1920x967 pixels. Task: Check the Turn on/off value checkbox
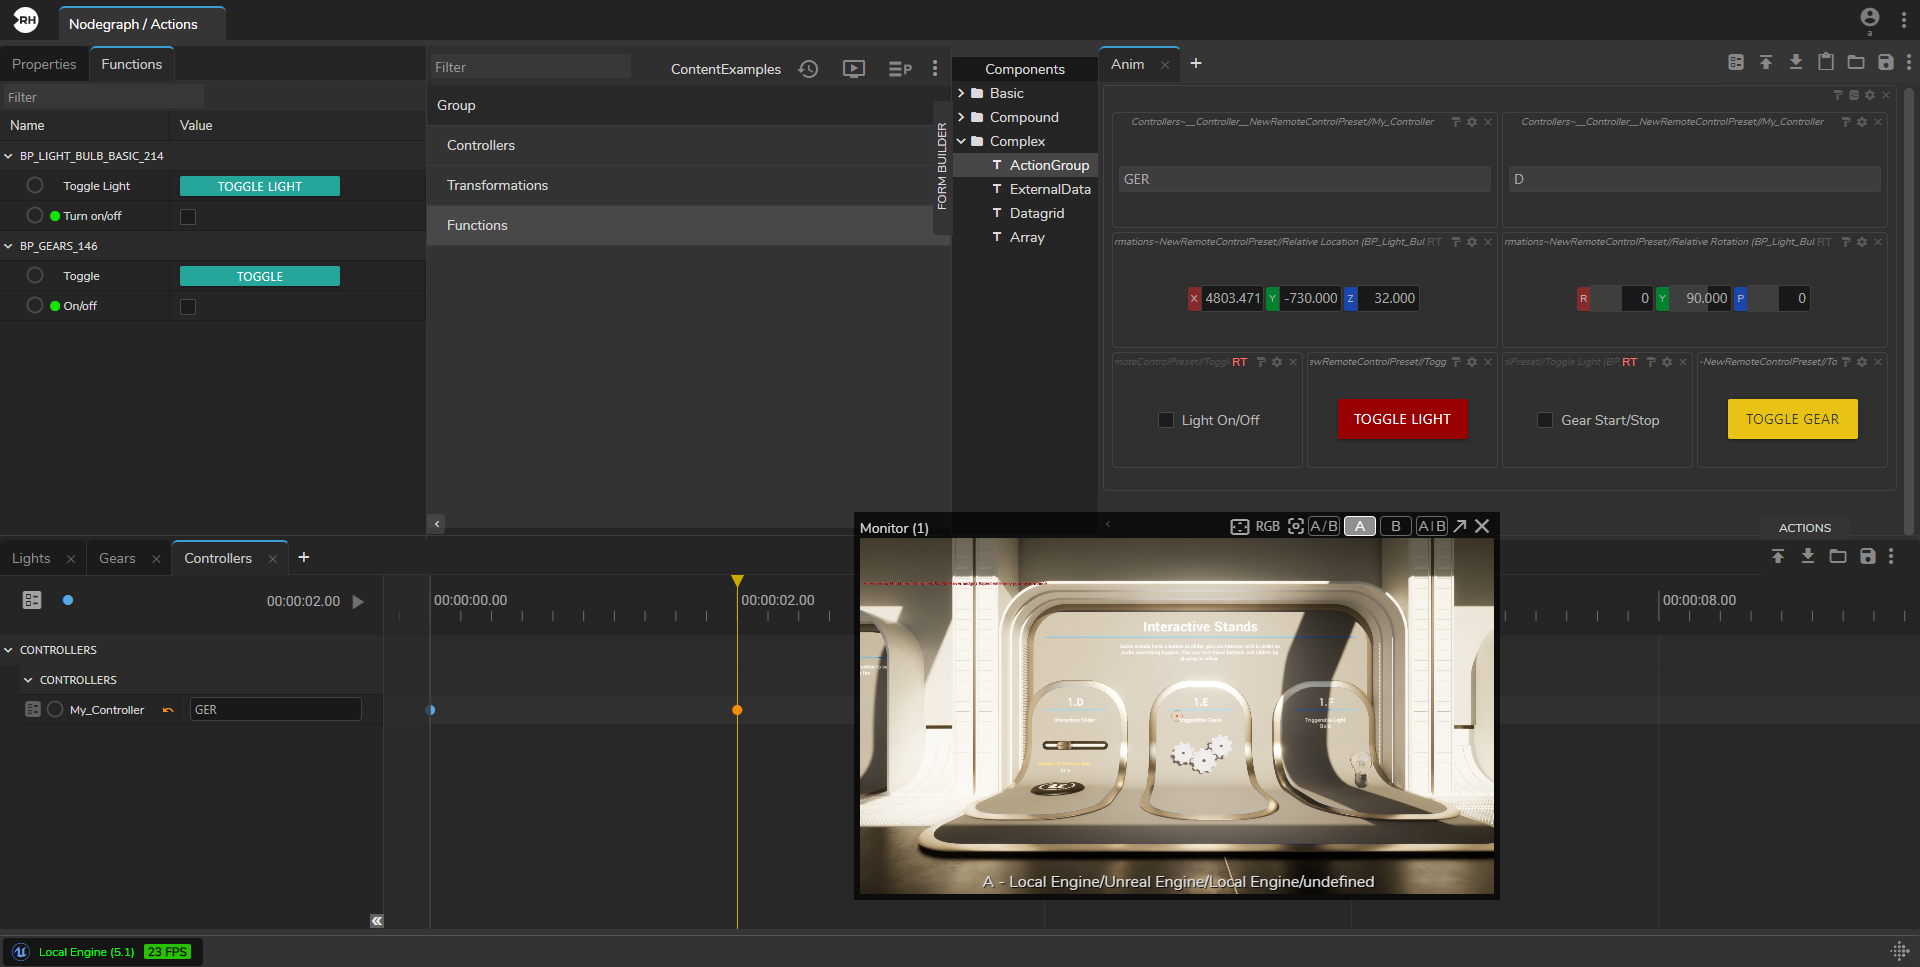pos(188,217)
